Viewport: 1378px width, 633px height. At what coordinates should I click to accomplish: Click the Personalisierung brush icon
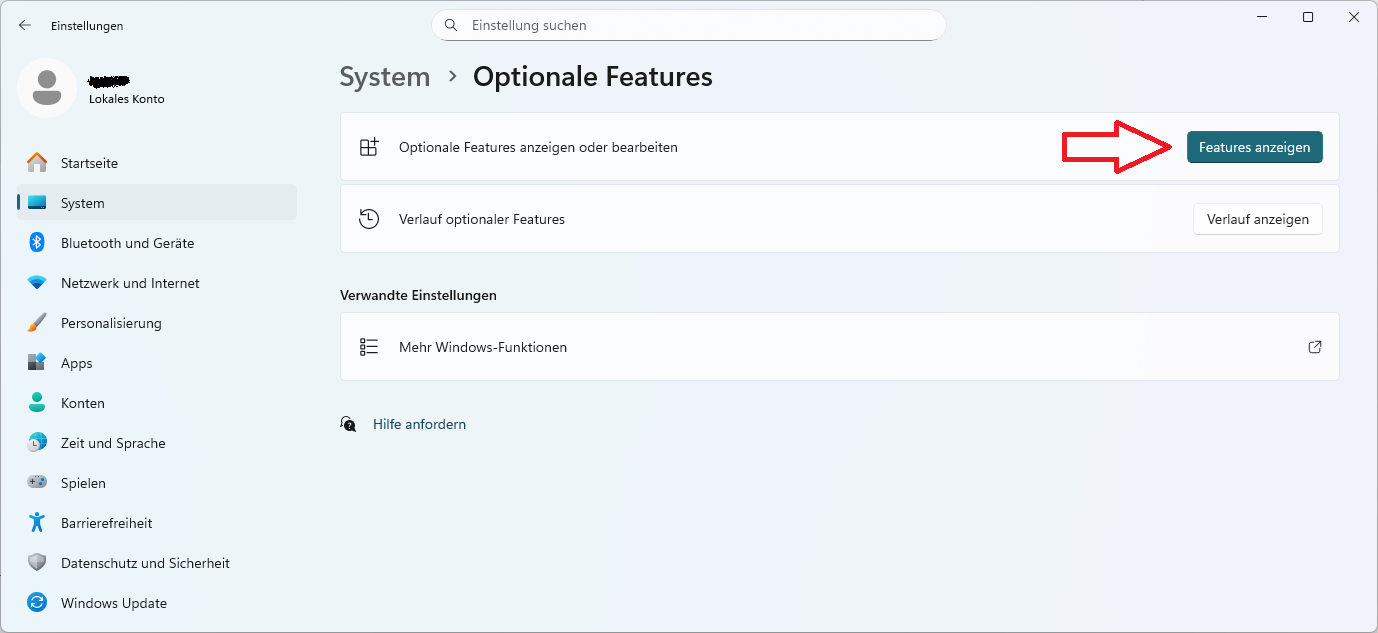38,322
